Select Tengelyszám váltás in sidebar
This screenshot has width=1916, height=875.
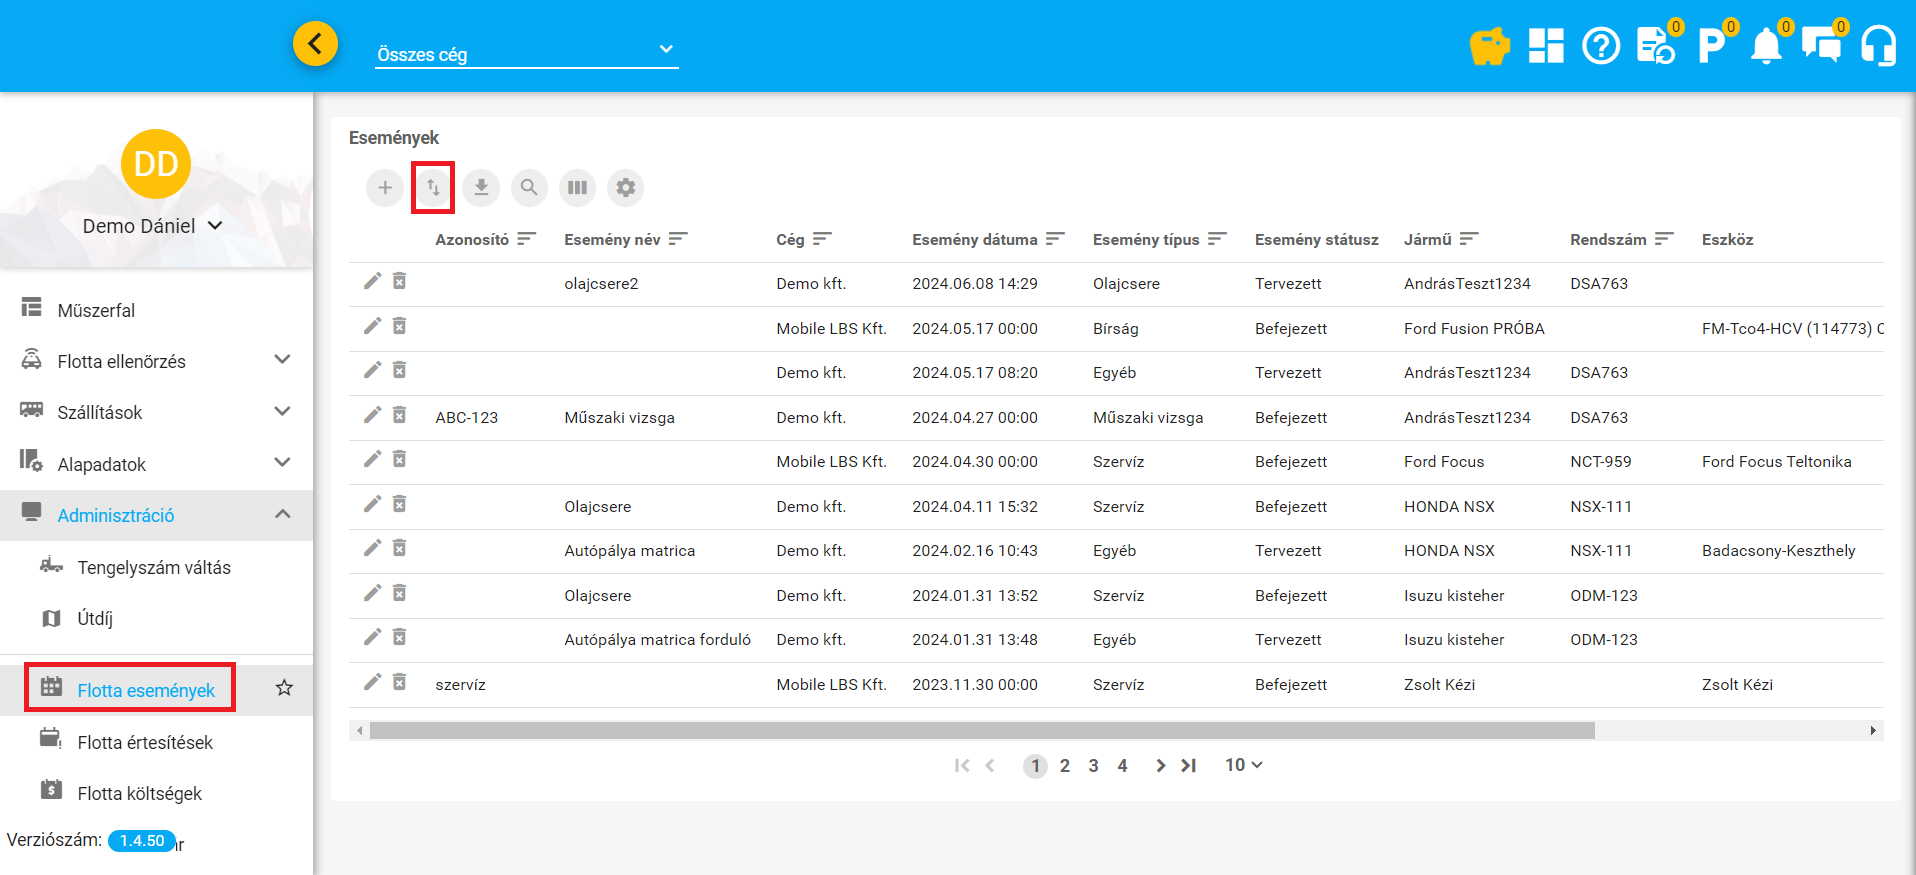pyautogui.click(x=154, y=568)
